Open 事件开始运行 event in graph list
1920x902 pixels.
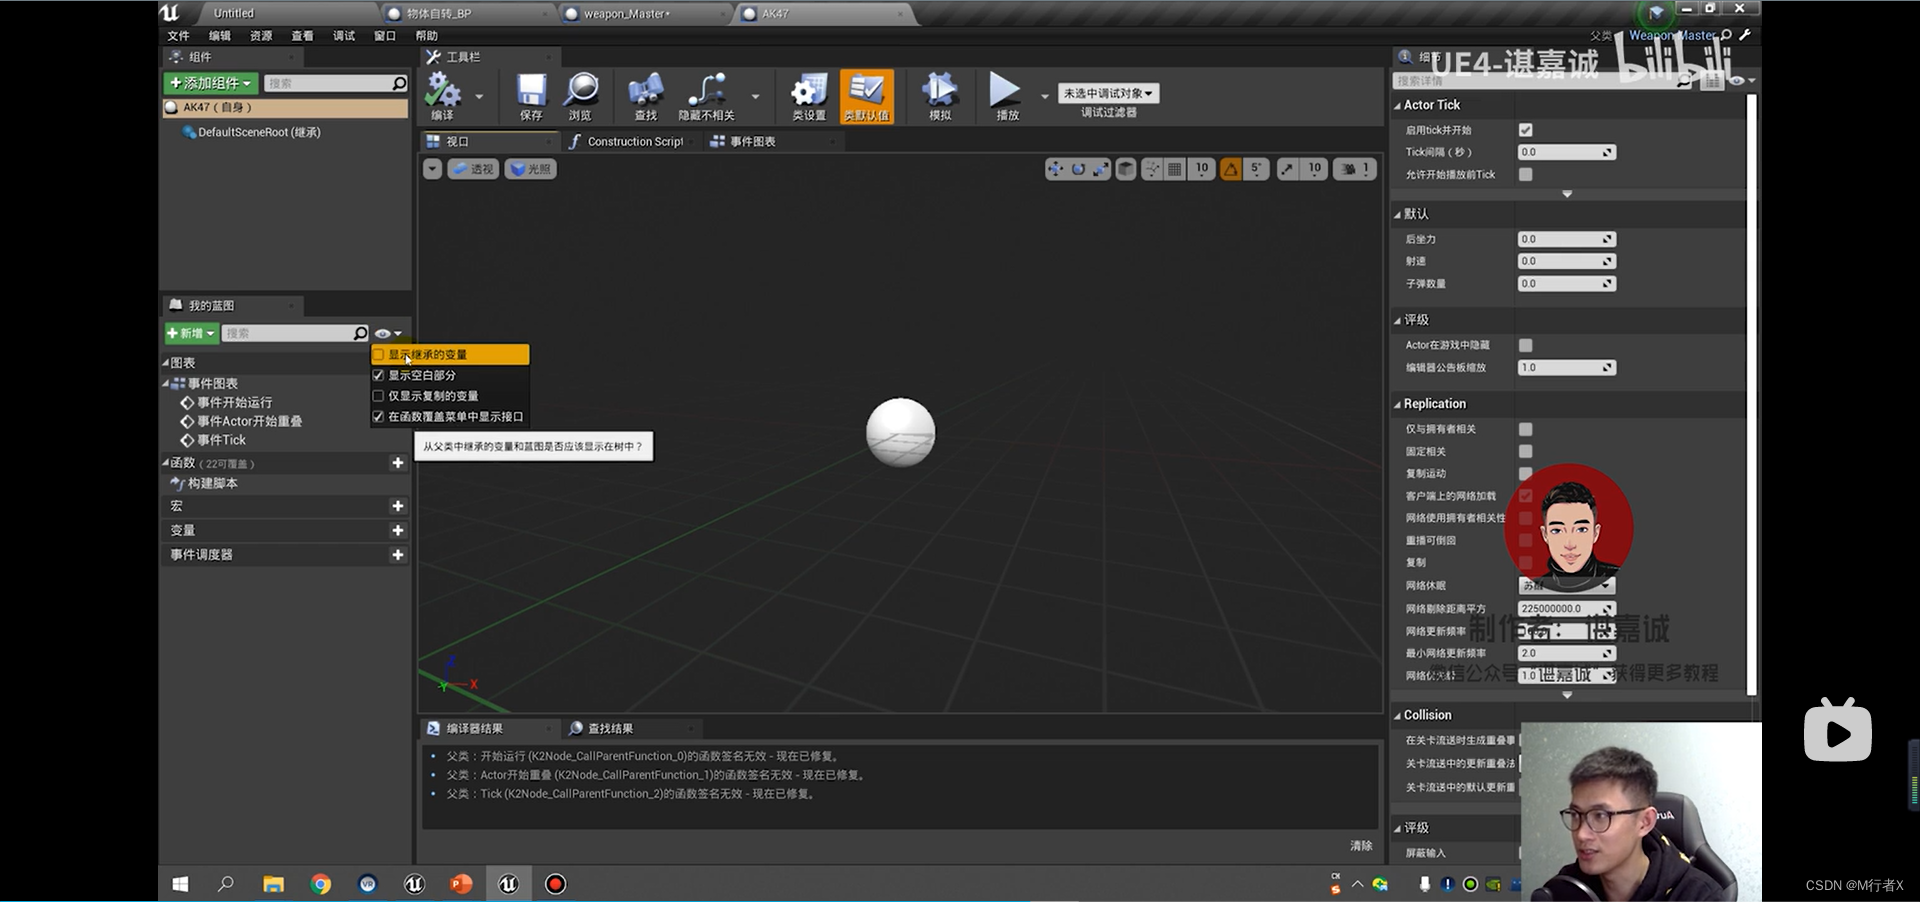pos(234,402)
